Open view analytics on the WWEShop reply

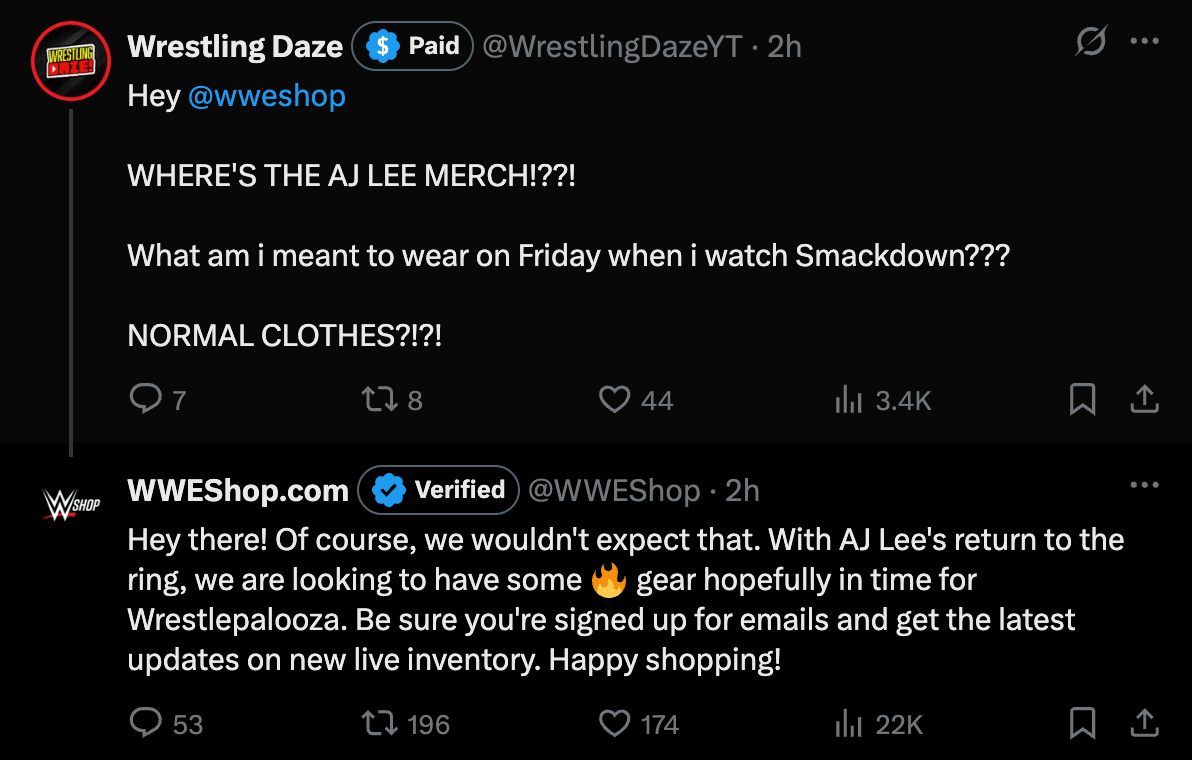tap(848, 723)
